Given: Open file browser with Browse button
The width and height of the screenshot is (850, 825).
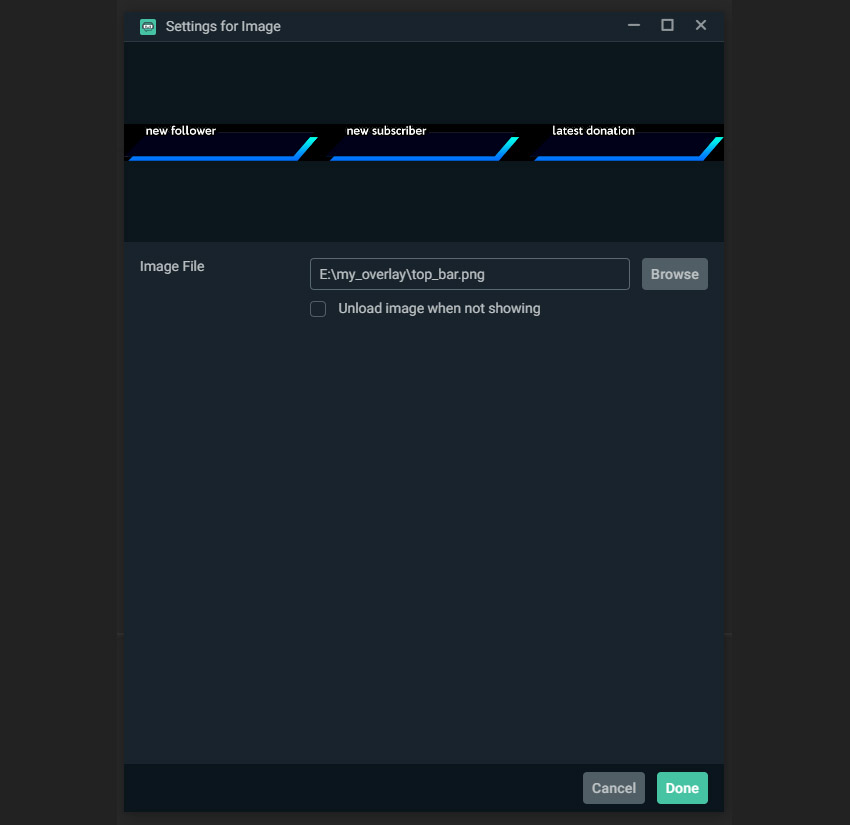Looking at the screenshot, I should coord(674,274).
